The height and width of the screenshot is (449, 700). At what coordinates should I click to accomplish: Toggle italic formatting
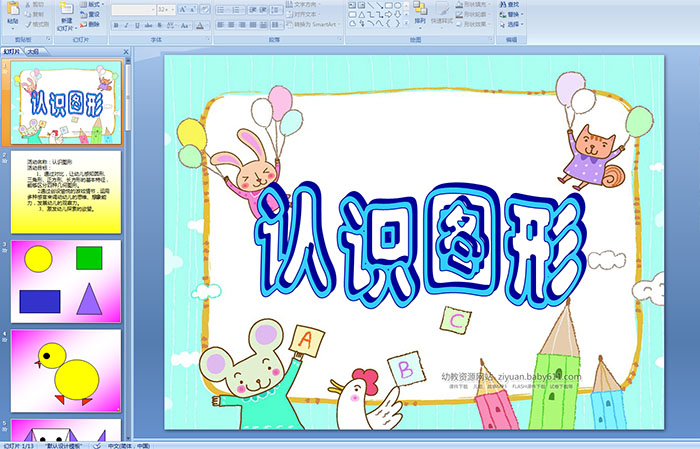tap(126, 25)
